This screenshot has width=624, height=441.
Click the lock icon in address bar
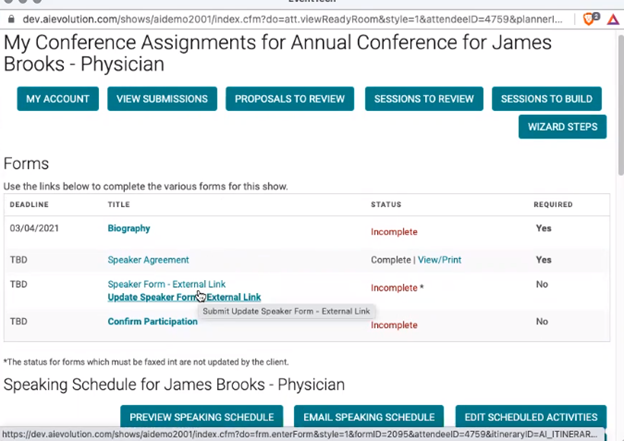pos(10,16)
